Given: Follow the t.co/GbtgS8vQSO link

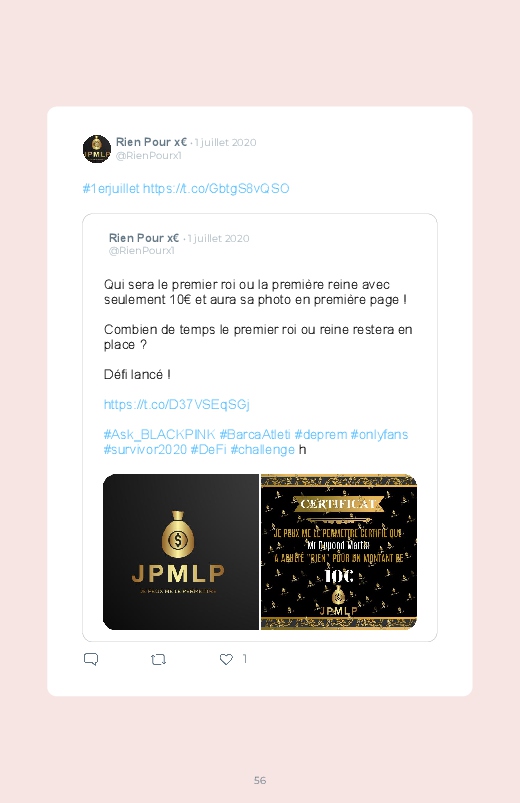Looking at the screenshot, I should pos(216,188).
